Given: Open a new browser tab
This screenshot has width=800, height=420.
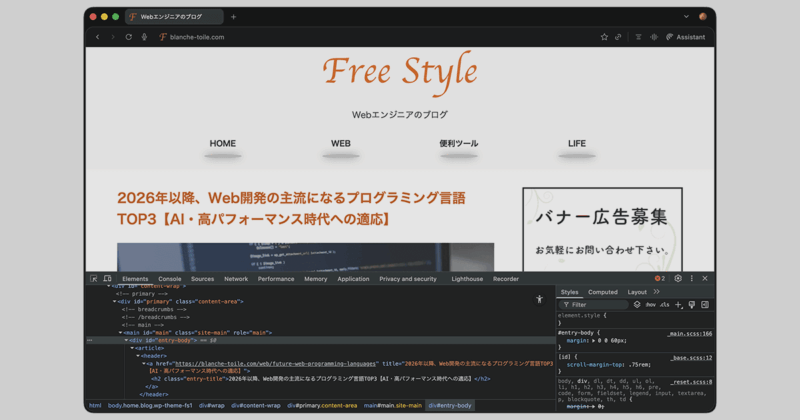Looking at the screenshot, I should [233, 17].
